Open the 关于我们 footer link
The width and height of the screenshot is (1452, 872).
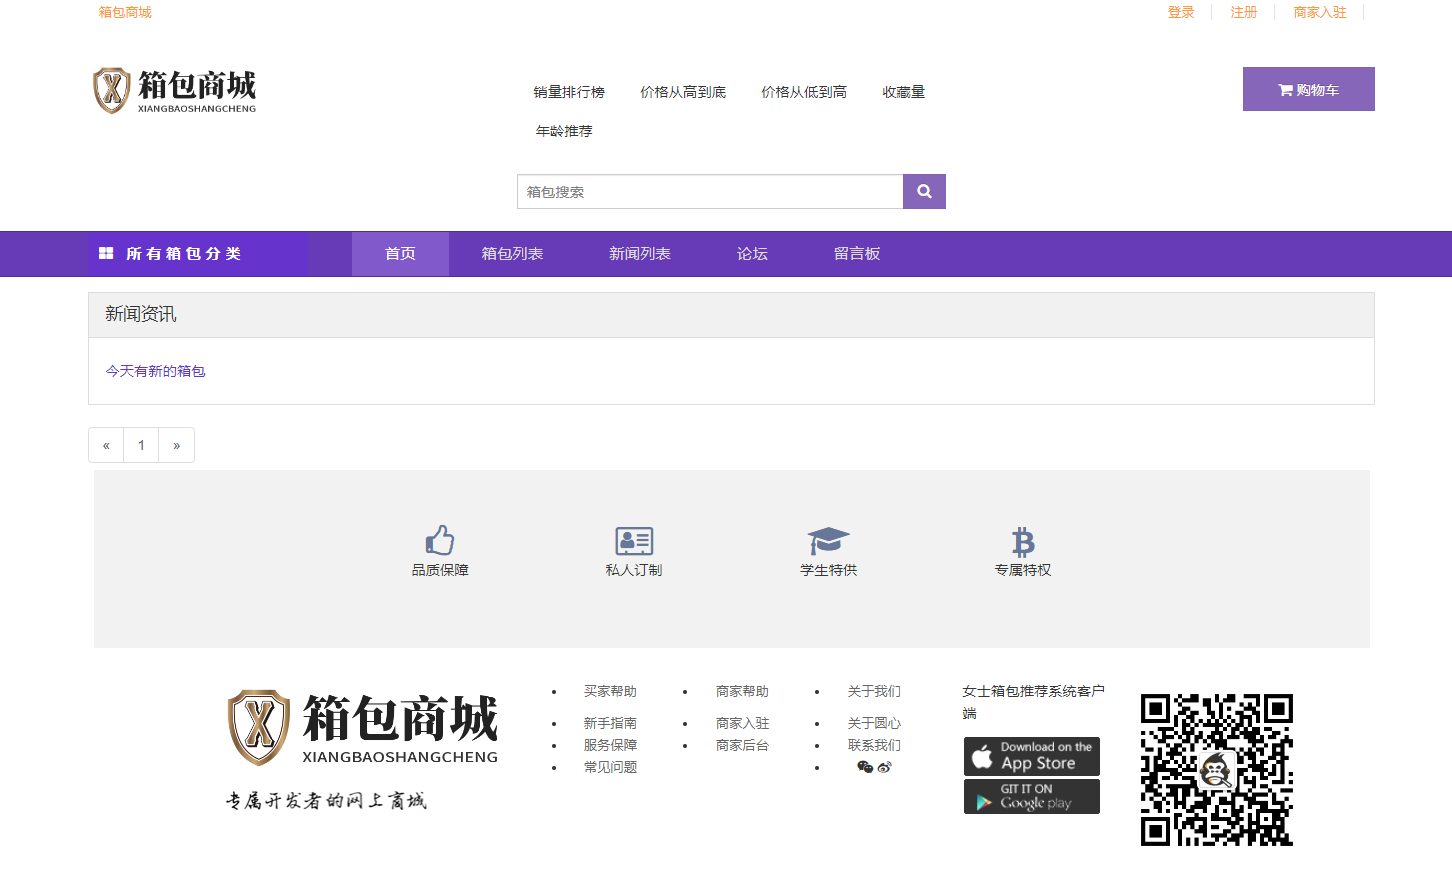pos(874,691)
